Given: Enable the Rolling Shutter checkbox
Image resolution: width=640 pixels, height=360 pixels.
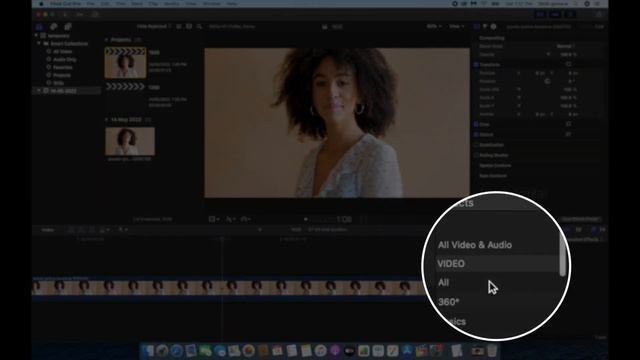Looking at the screenshot, I should (x=476, y=155).
